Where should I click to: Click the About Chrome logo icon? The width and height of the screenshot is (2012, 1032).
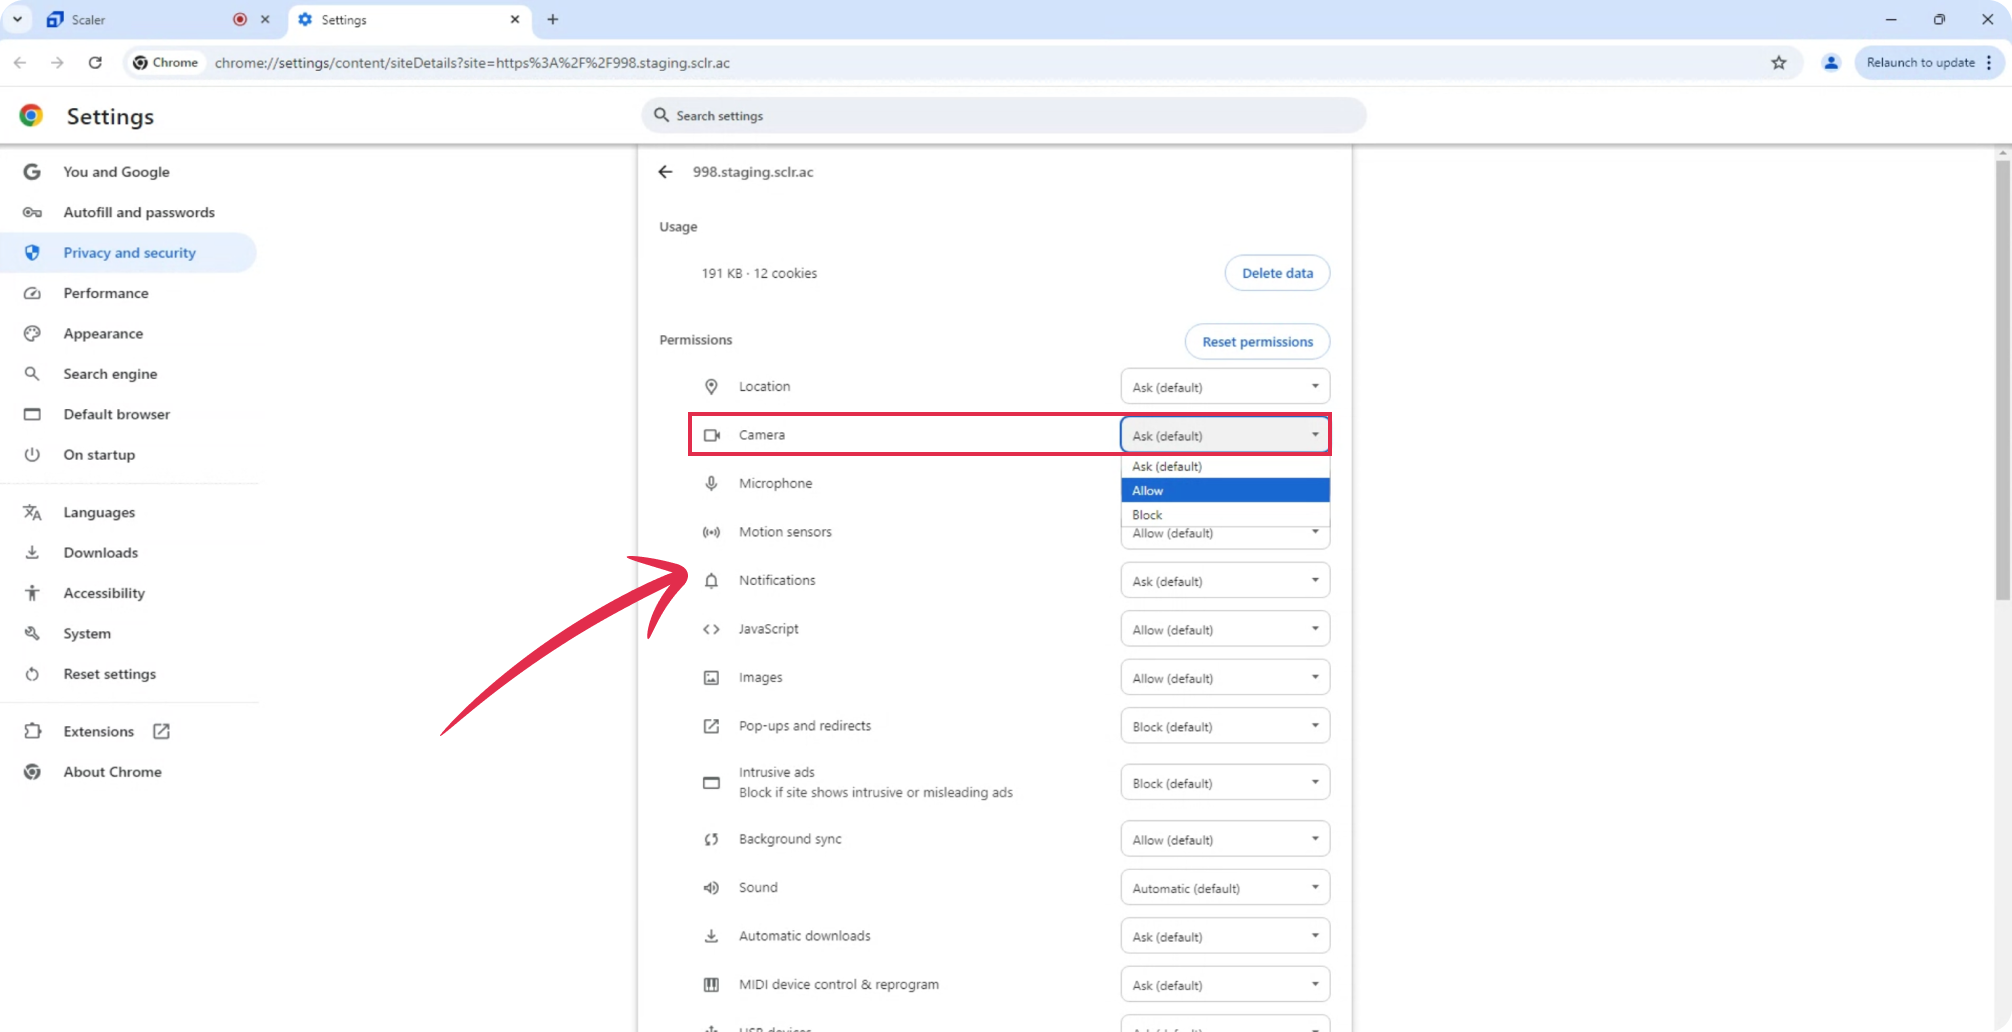pyautogui.click(x=32, y=772)
